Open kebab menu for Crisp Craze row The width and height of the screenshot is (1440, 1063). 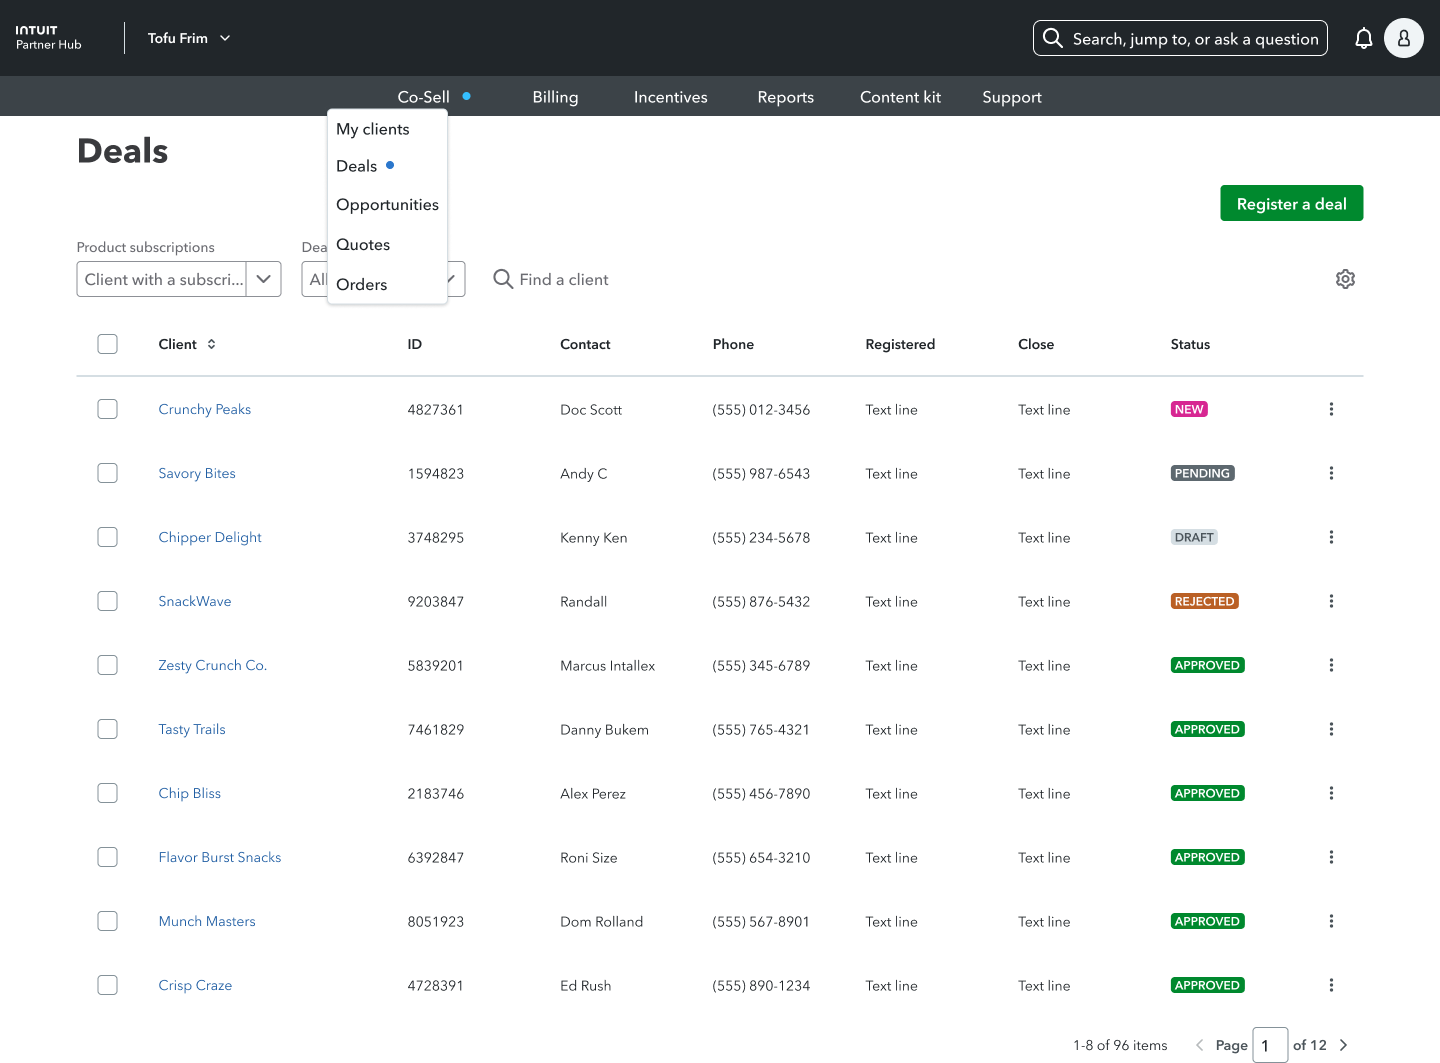[1331, 985]
